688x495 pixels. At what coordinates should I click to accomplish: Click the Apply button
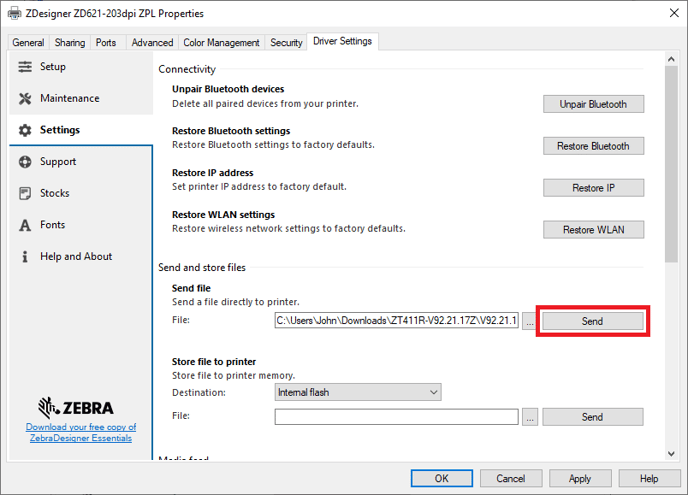[580, 478]
